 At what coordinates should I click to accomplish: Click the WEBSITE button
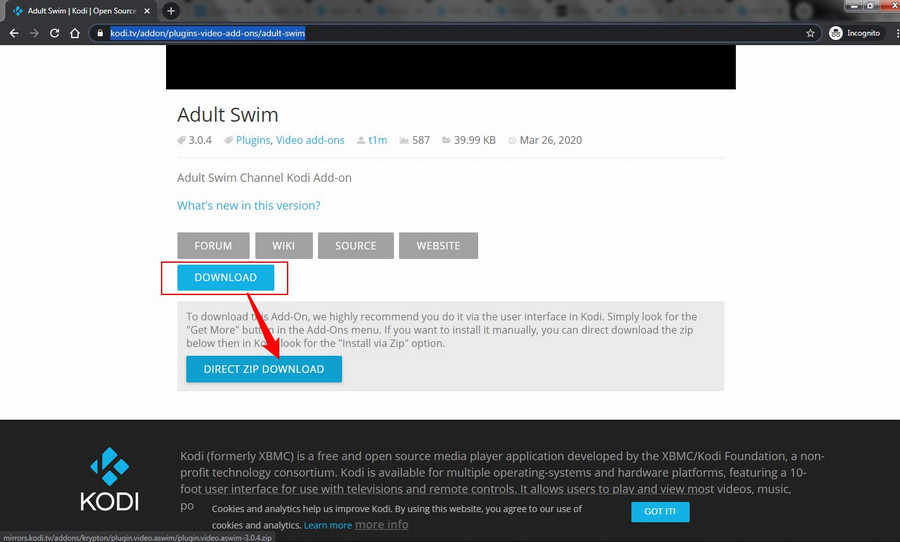(438, 246)
